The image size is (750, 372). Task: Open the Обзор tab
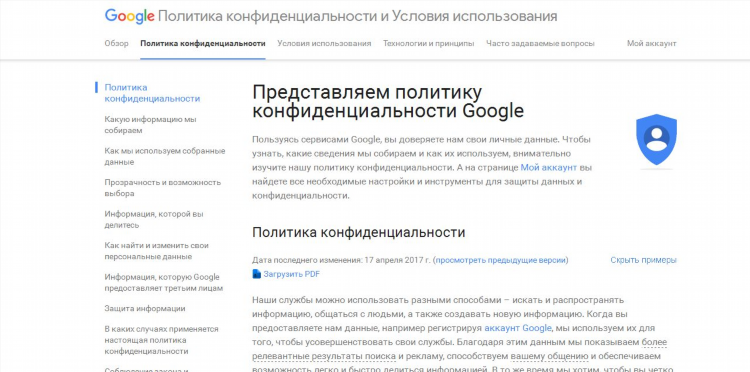click(117, 44)
